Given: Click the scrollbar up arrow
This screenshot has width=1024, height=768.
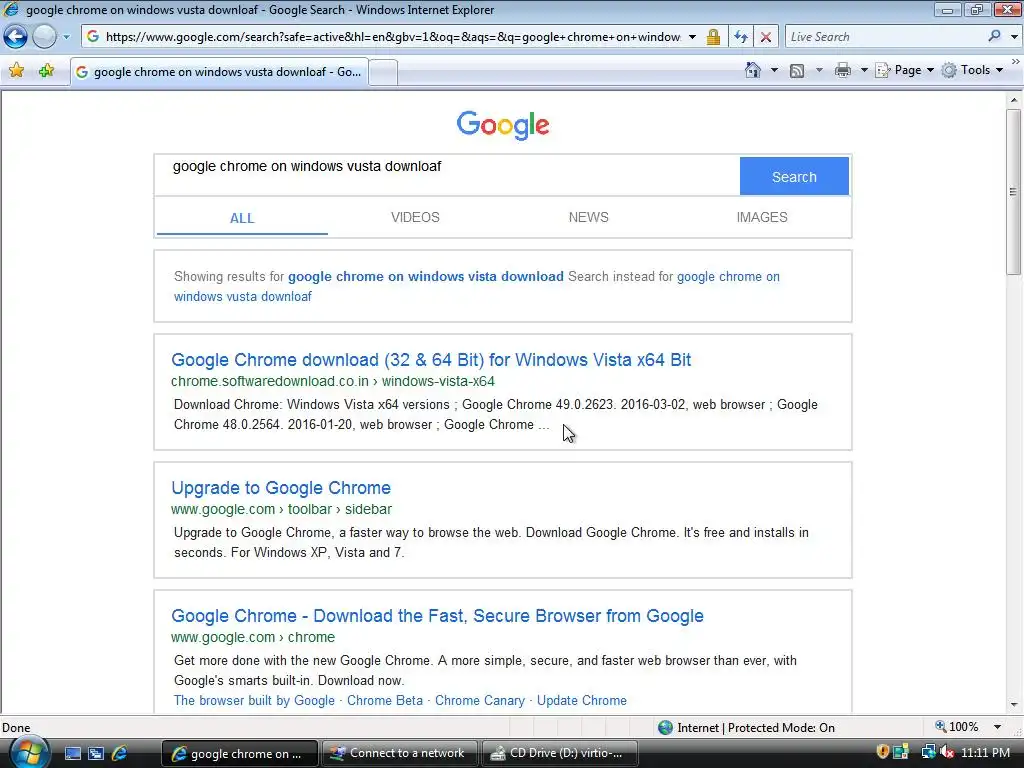Looking at the screenshot, I should tap(1014, 100).
